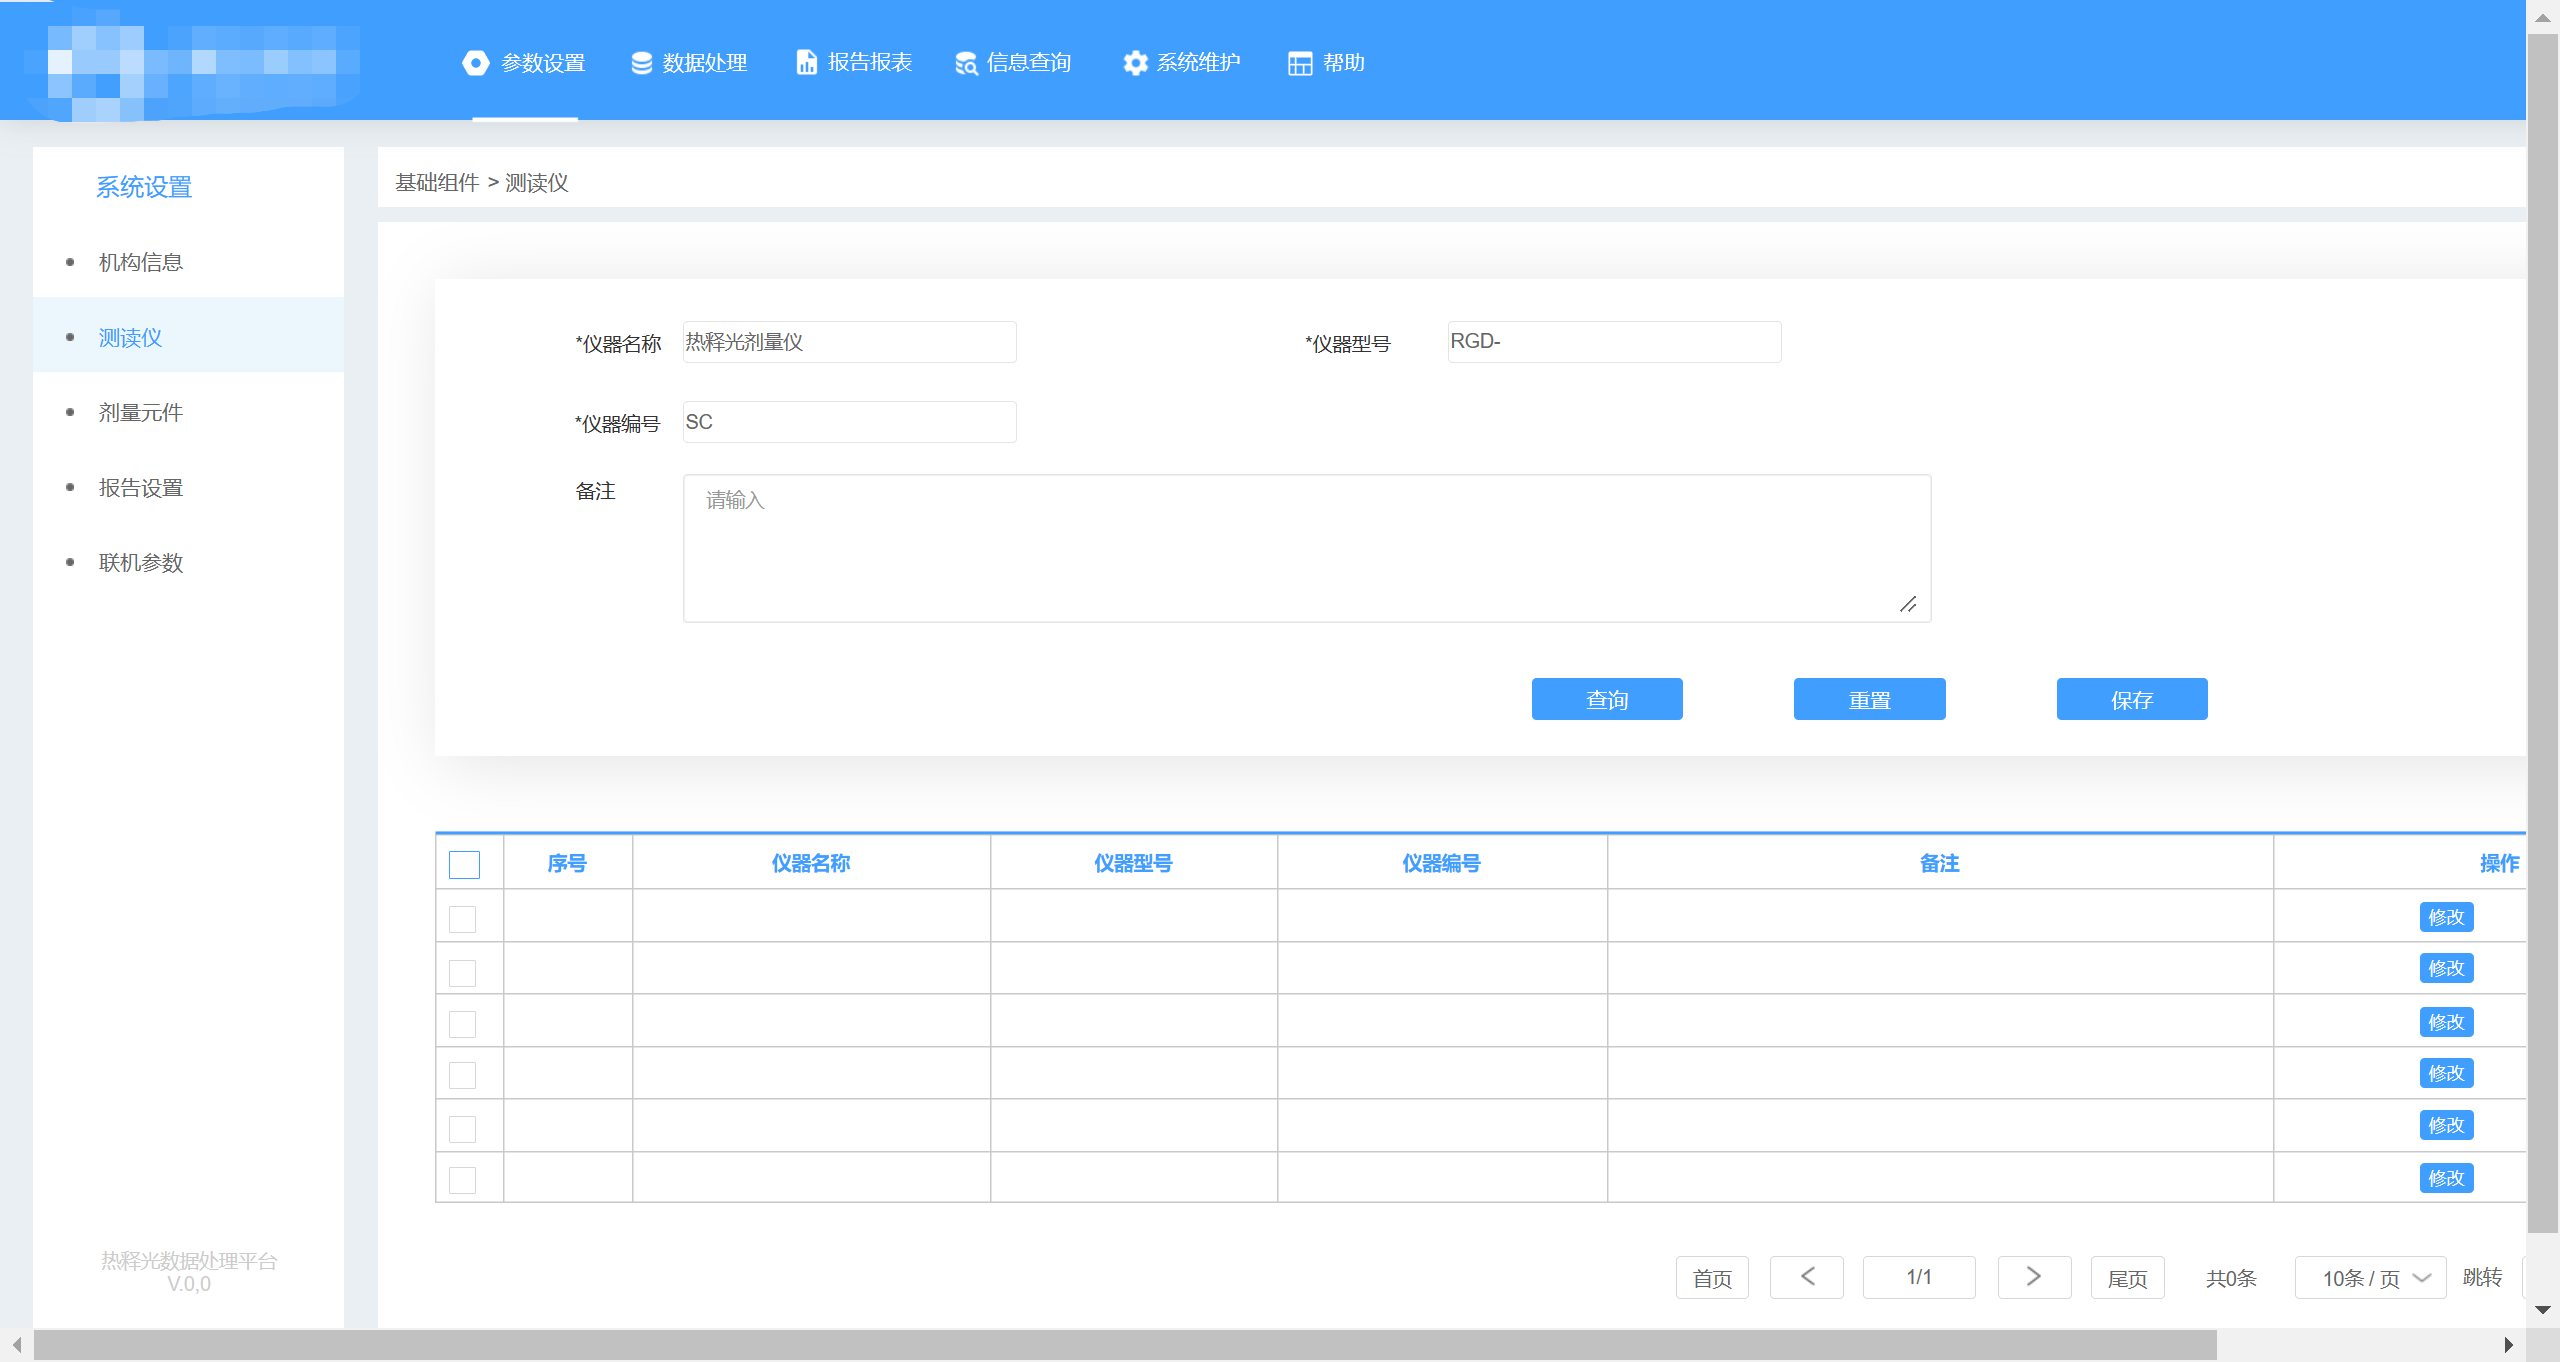Image resolution: width=2560 pixels, height=1362 pixels.
Task: Click the 备注 column header
Action: 1940,863
